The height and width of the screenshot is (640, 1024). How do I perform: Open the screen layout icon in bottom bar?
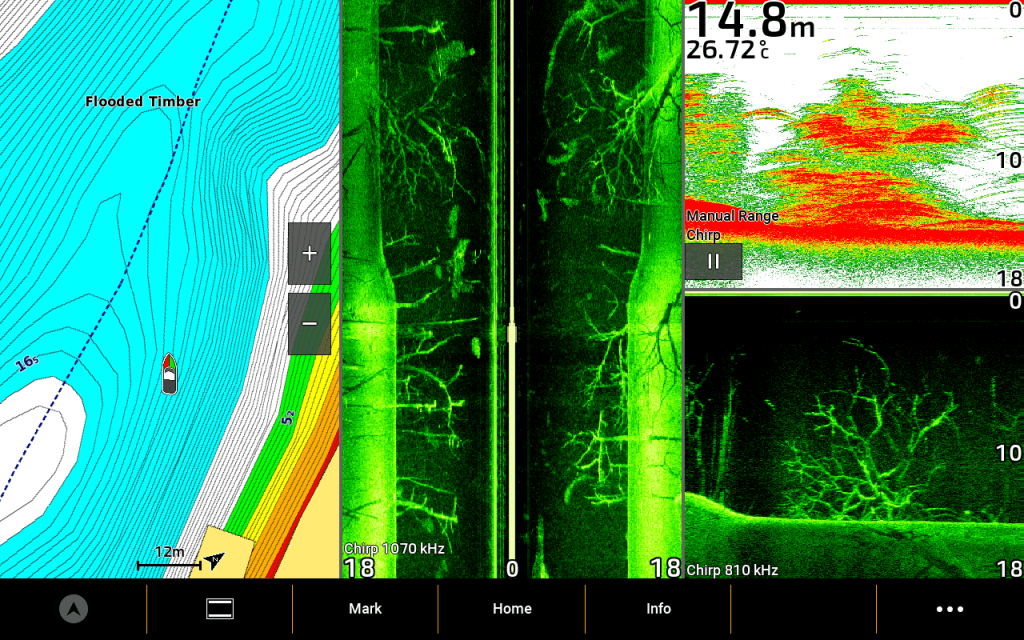coord(220,609)
